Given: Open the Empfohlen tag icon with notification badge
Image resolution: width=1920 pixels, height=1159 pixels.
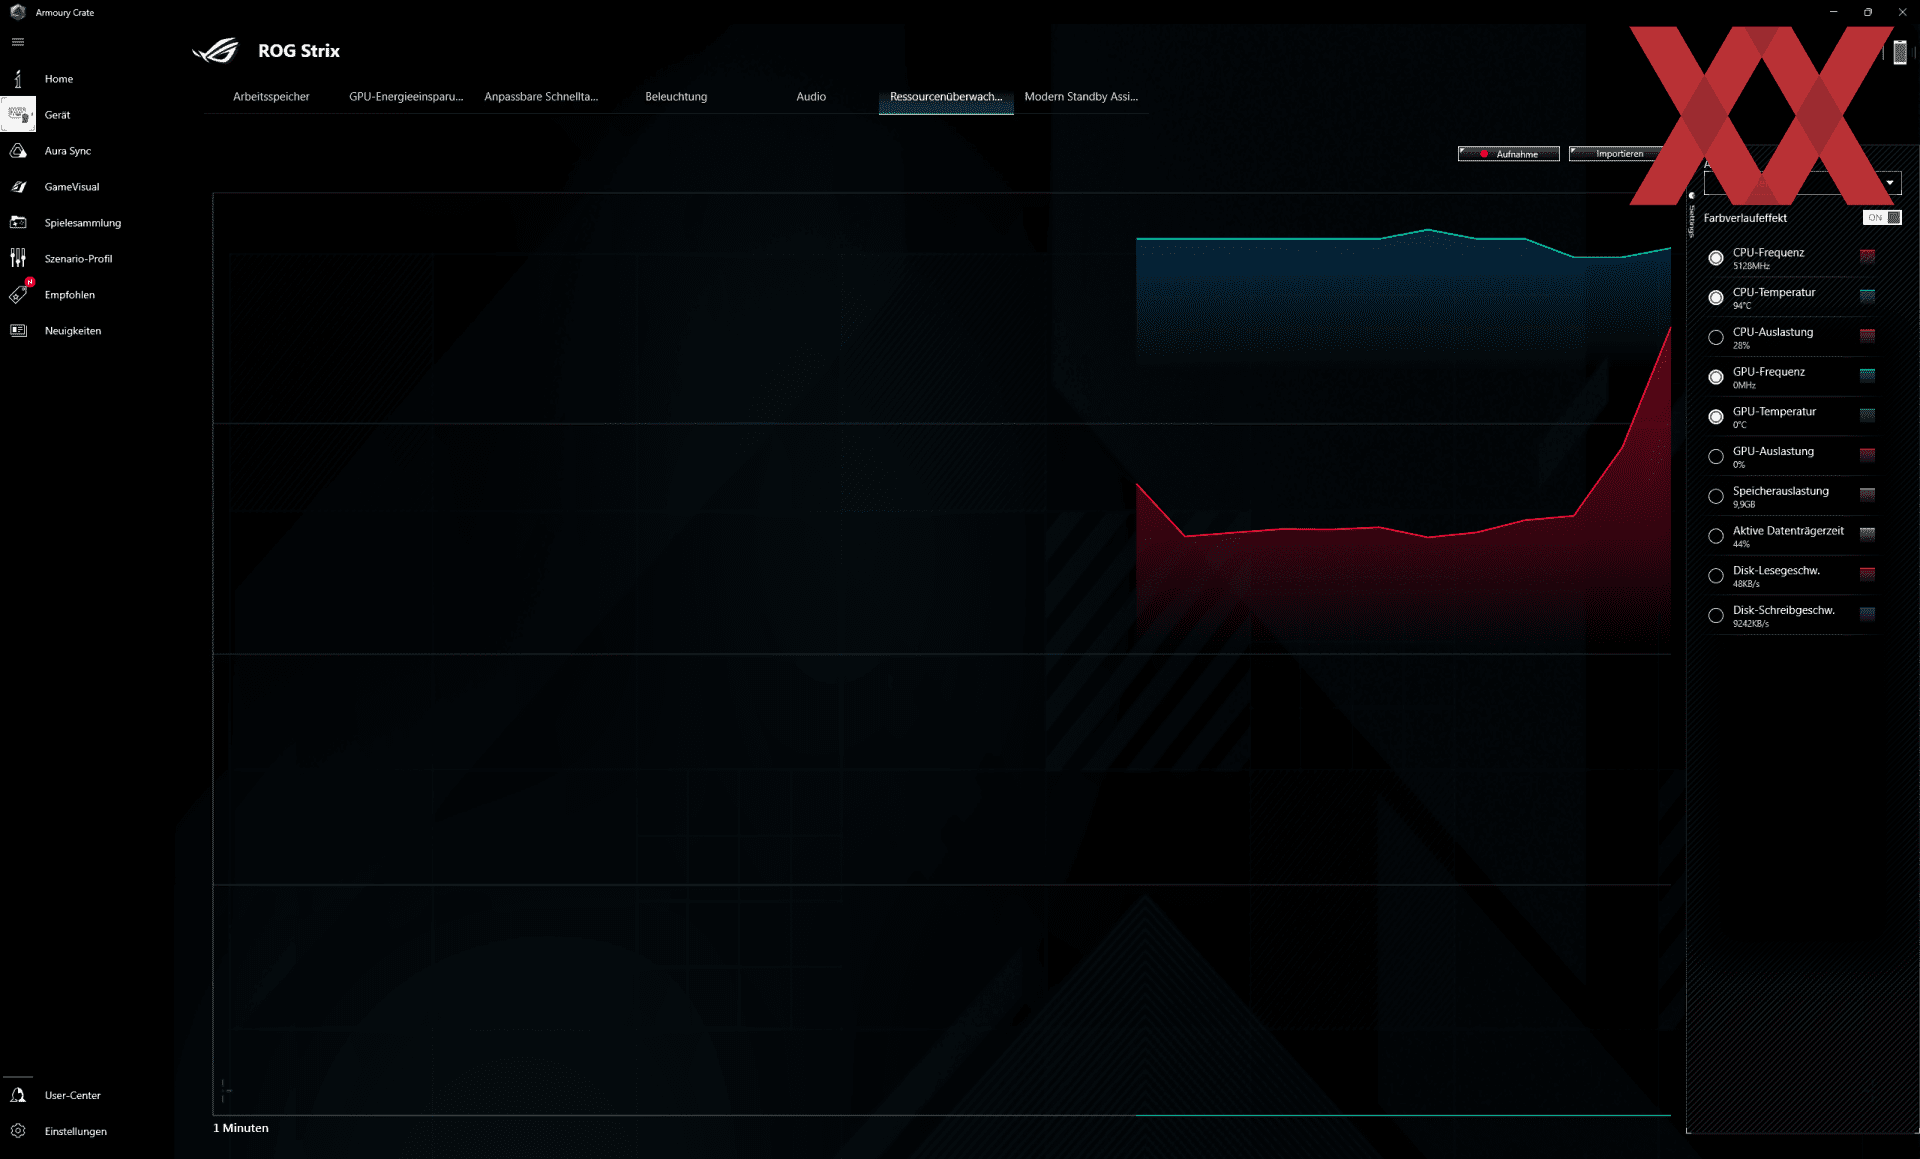Looking at the screenshot, I should click(x=19, y=294).
